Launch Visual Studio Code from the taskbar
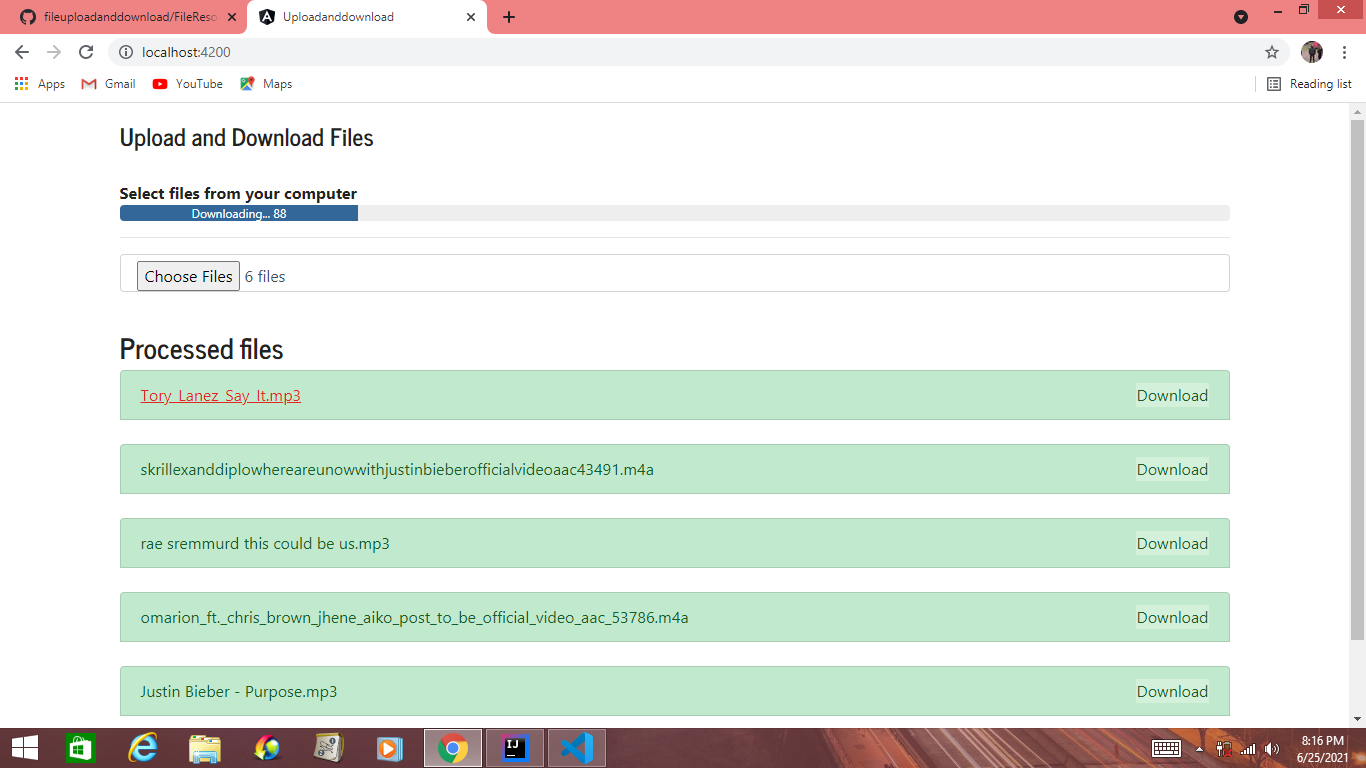The image size is (1366, 768). [576, 747]
